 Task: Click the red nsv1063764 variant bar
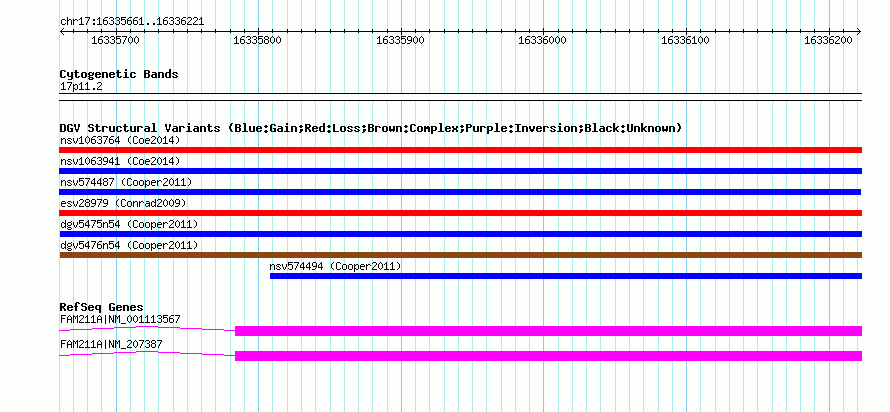(460, 150)
